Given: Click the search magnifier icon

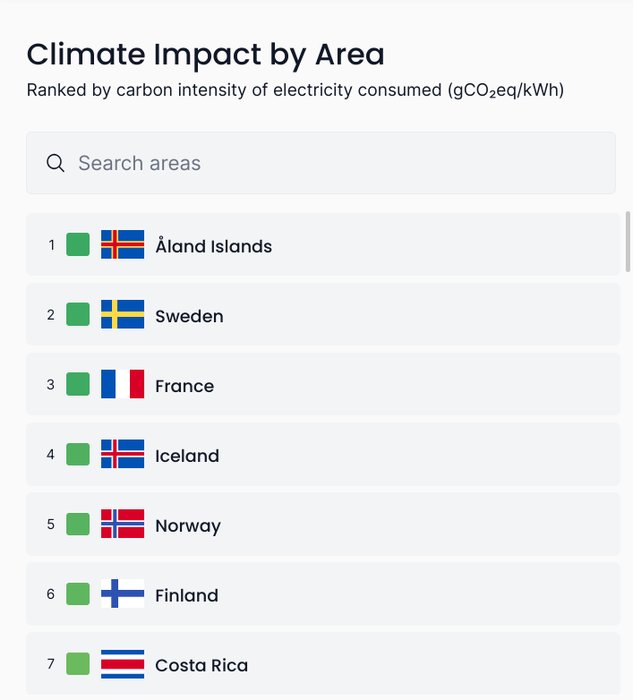Looking at the screenshot, I should [x=55, y=163].
